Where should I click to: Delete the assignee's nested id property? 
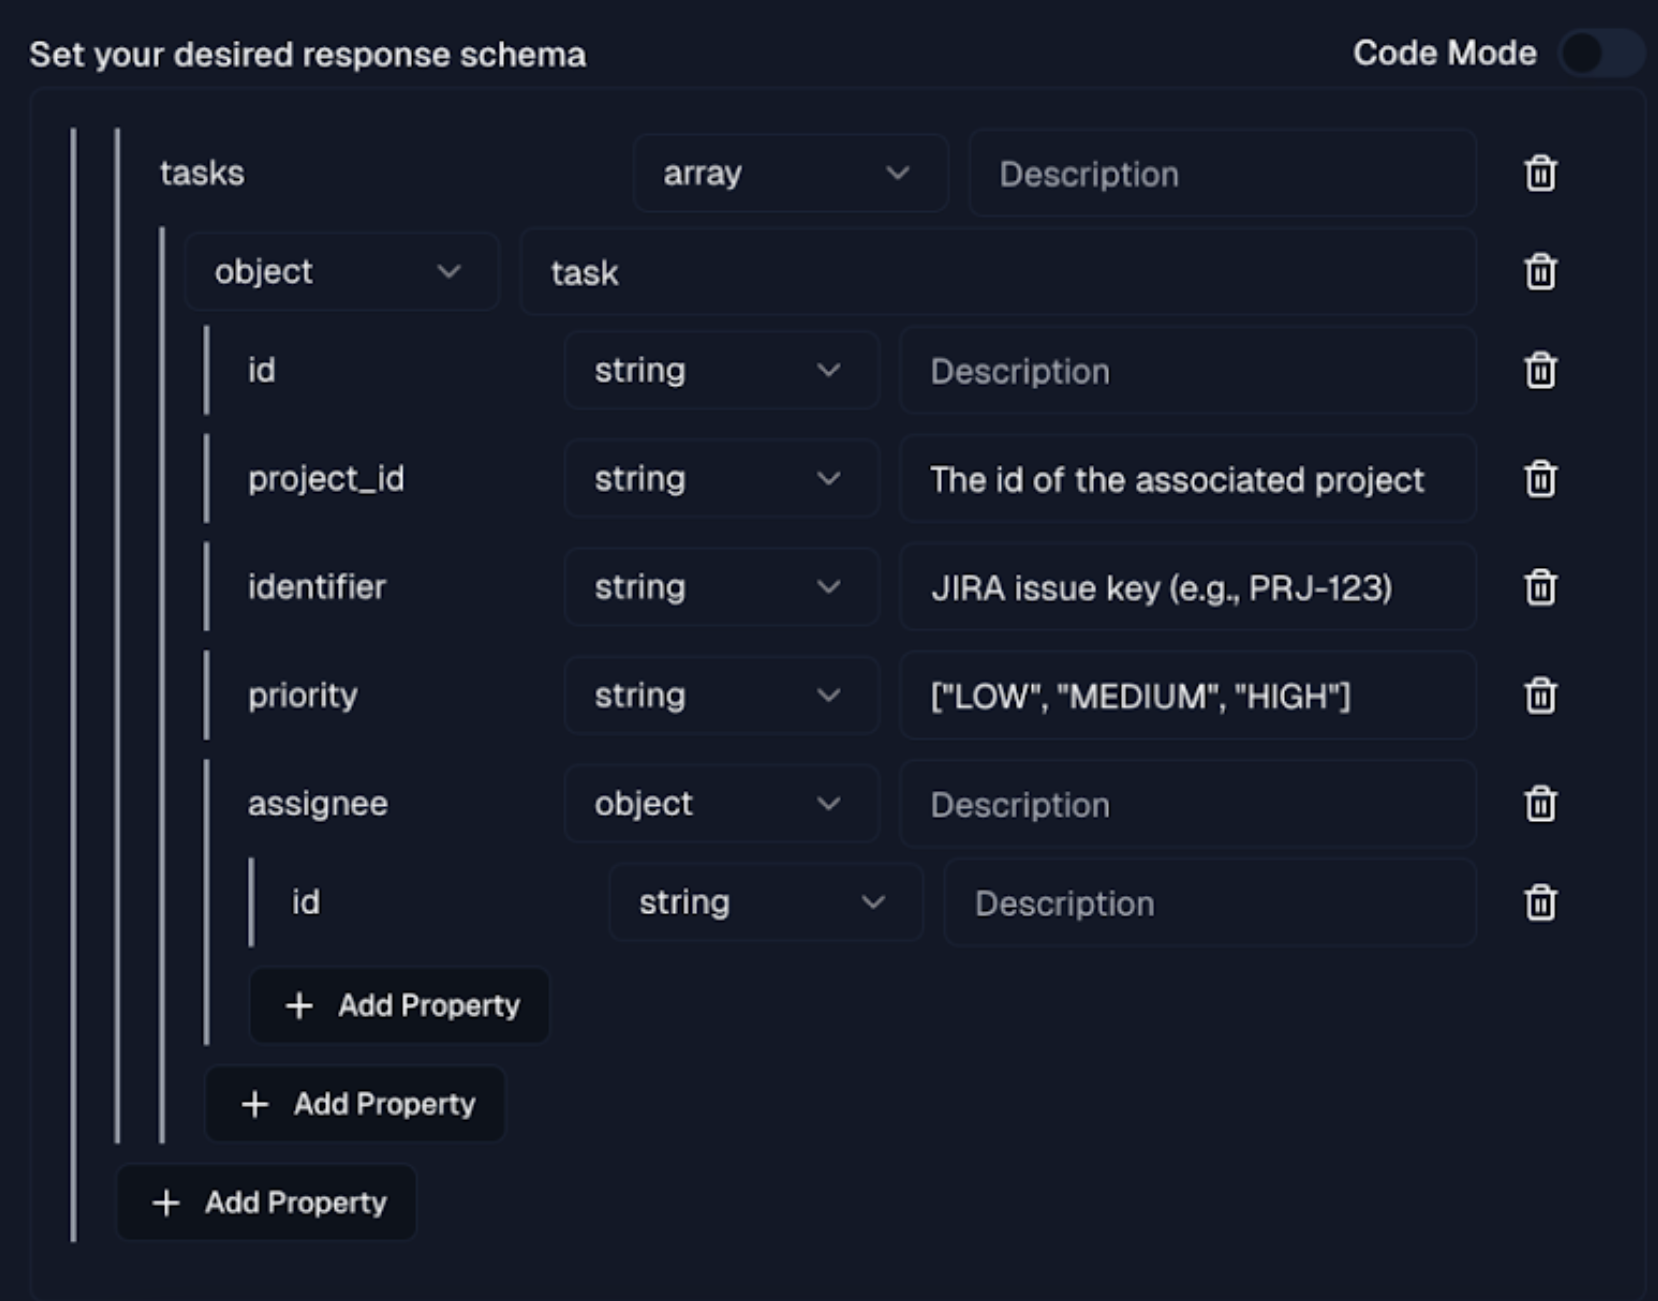point(1540,902)
